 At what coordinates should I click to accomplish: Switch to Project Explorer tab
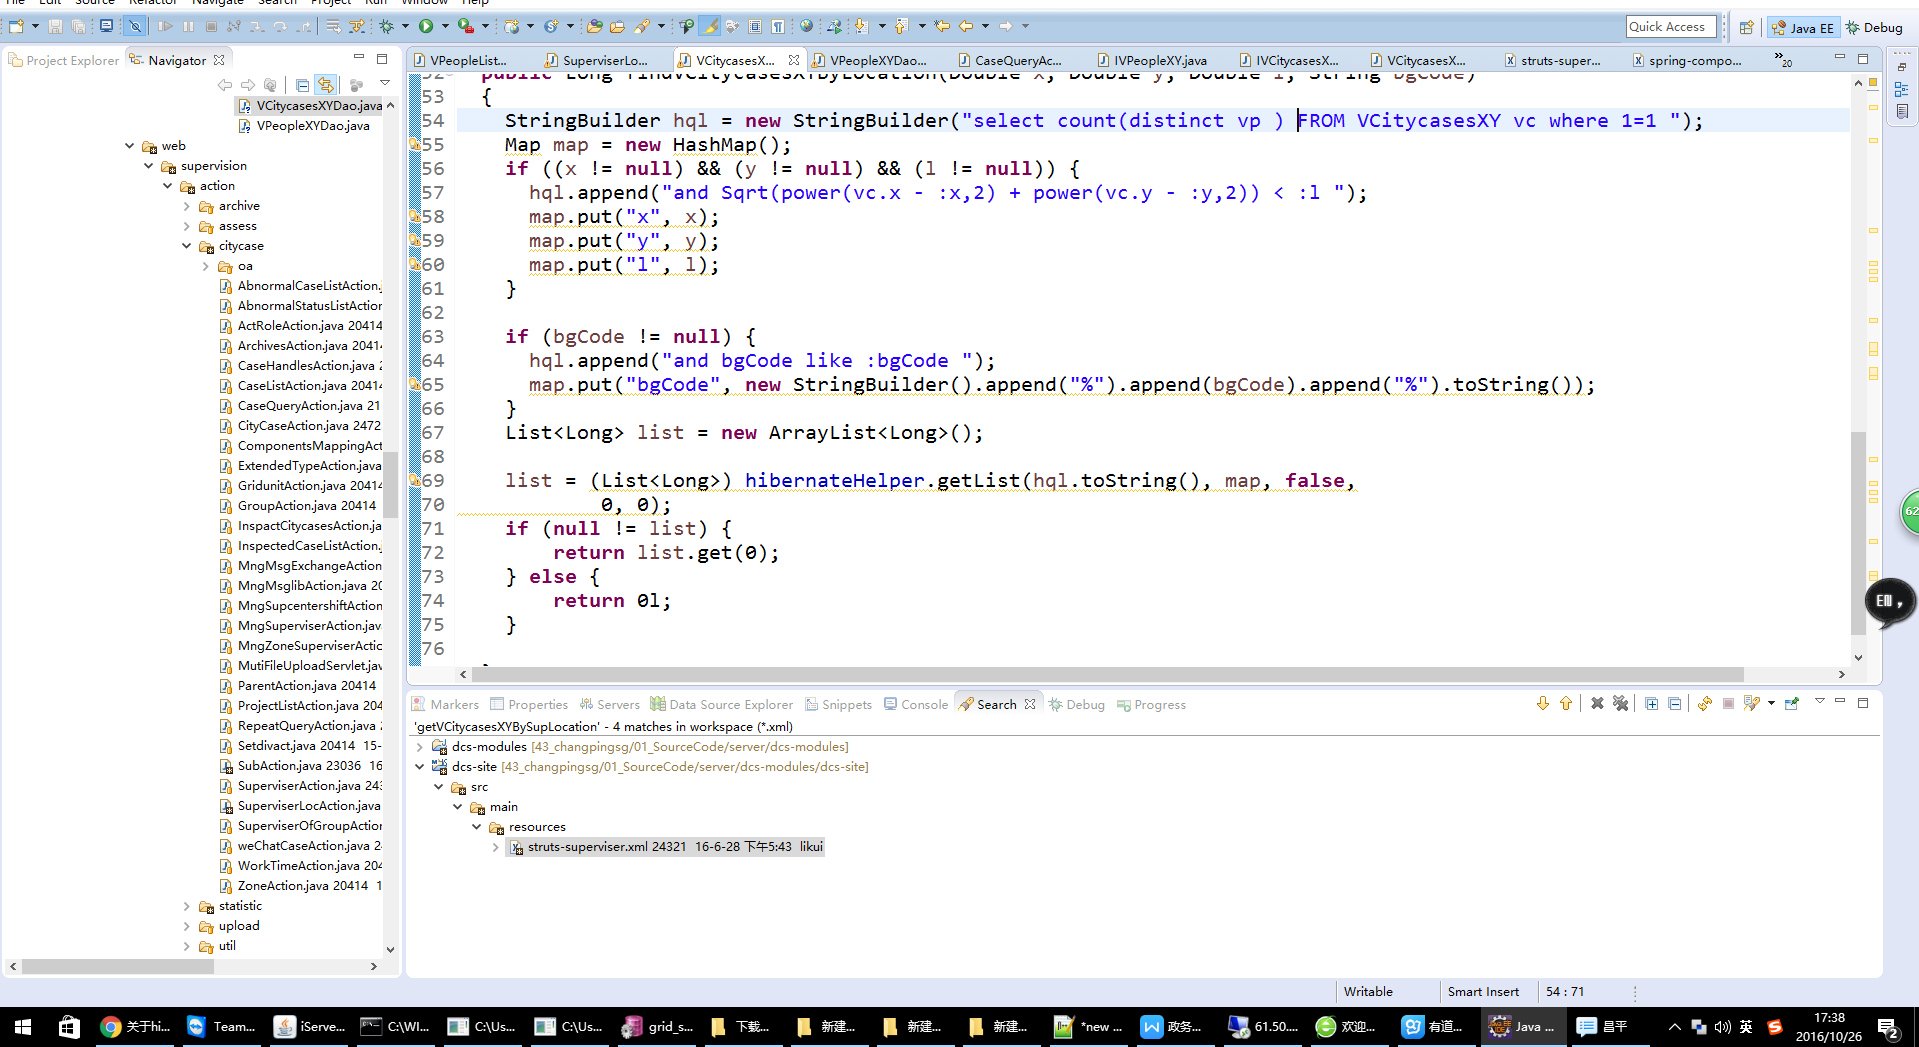click(x=64, y=60)
